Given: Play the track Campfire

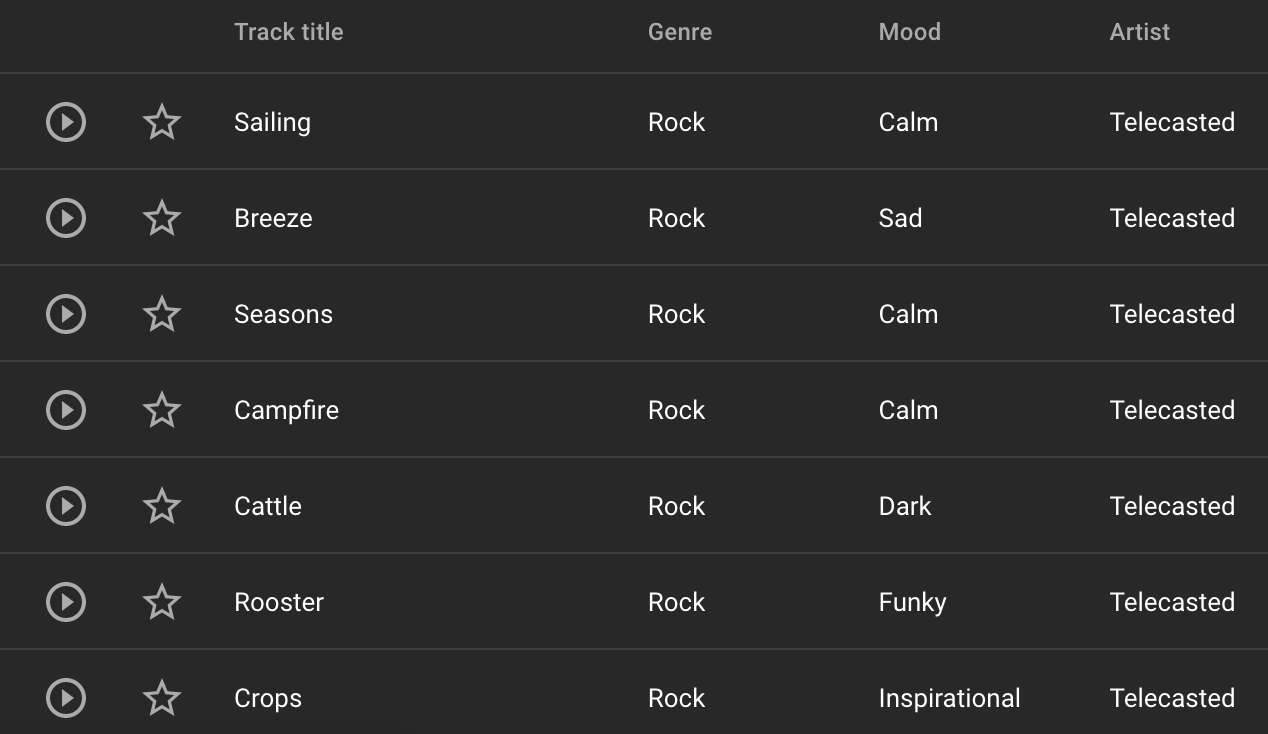Looking at the screenshot, I should tap(65, 409).
